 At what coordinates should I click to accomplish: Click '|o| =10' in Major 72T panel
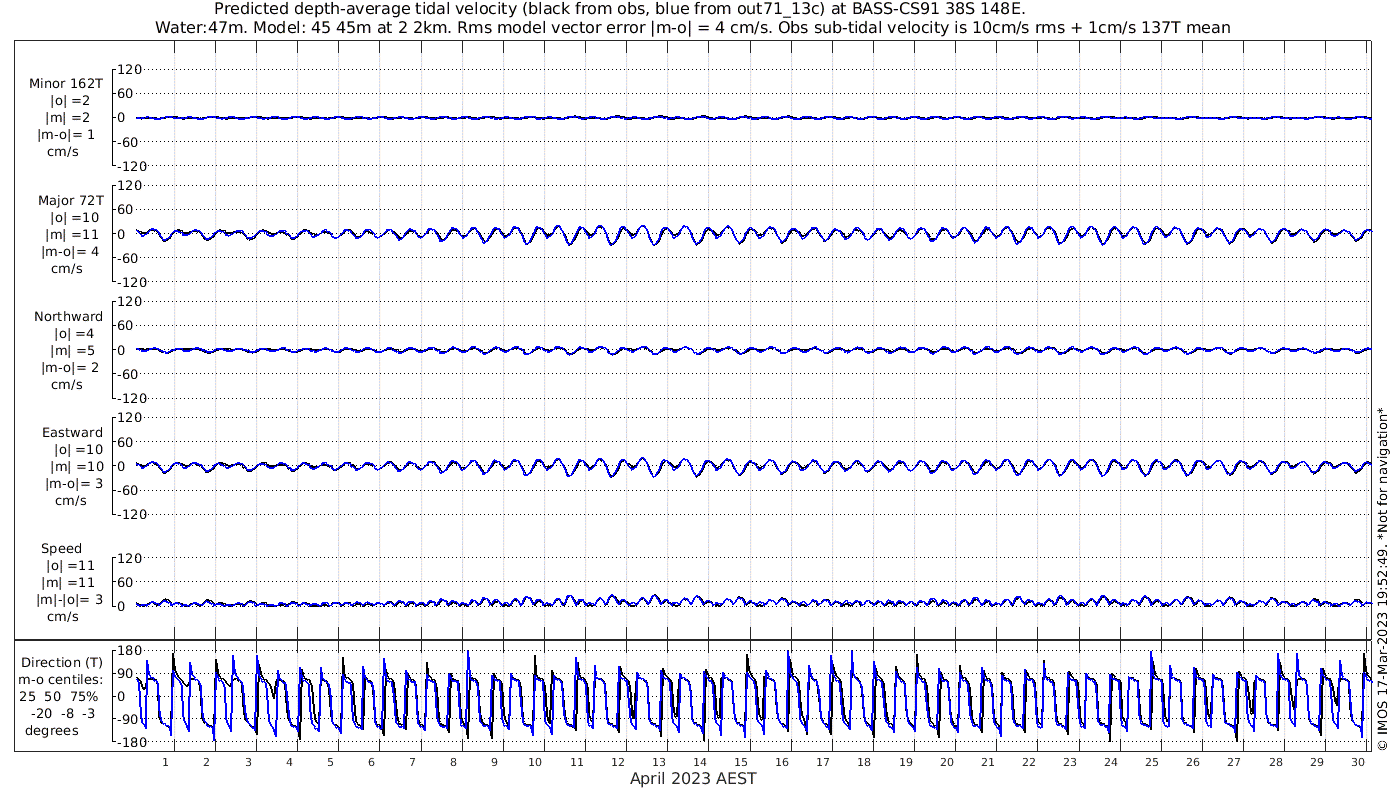[x=75, y=217]
